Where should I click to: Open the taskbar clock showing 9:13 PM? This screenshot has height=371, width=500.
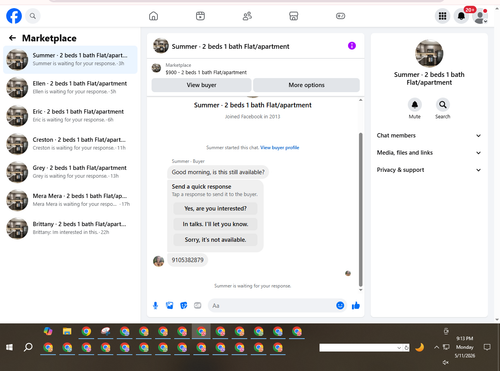point(465,347)
